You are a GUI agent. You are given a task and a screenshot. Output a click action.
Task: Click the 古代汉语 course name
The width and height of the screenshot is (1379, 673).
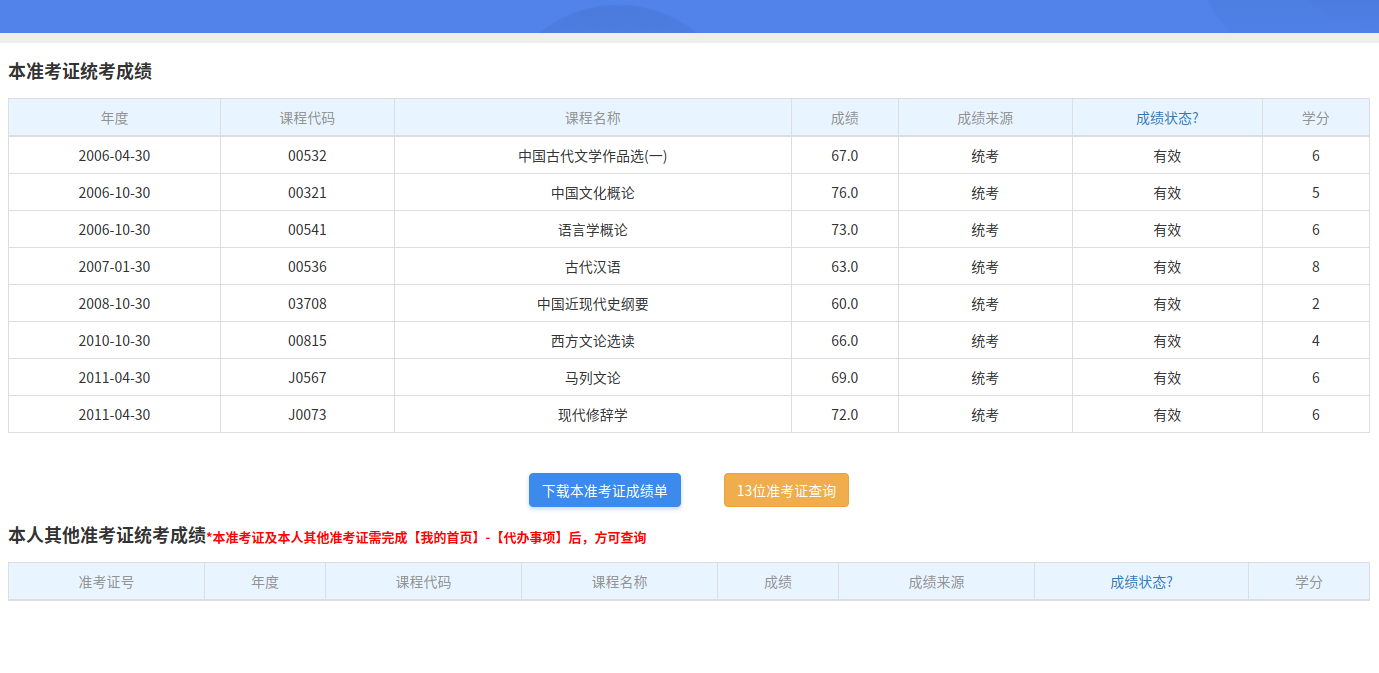point(592,267)
